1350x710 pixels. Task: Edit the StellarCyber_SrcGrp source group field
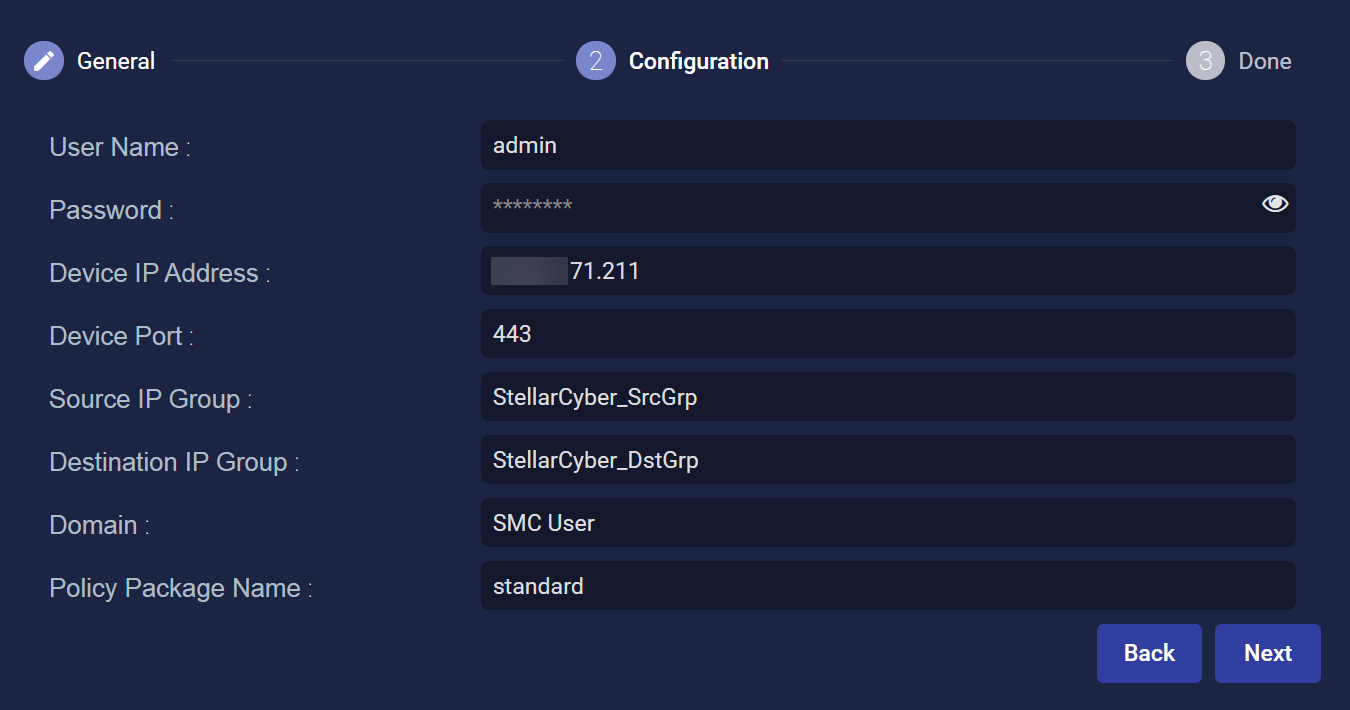point(887,397)
